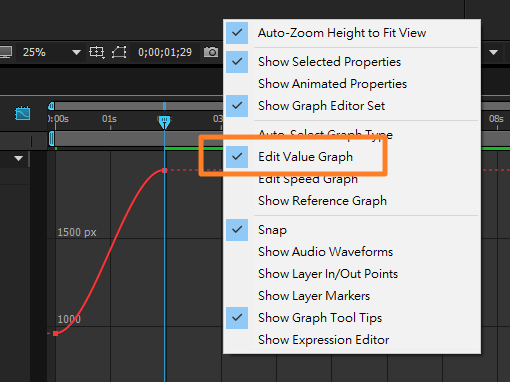Select the top keyframe on red curve
Viewport: 510px width, 382px height.
[164, 171]
